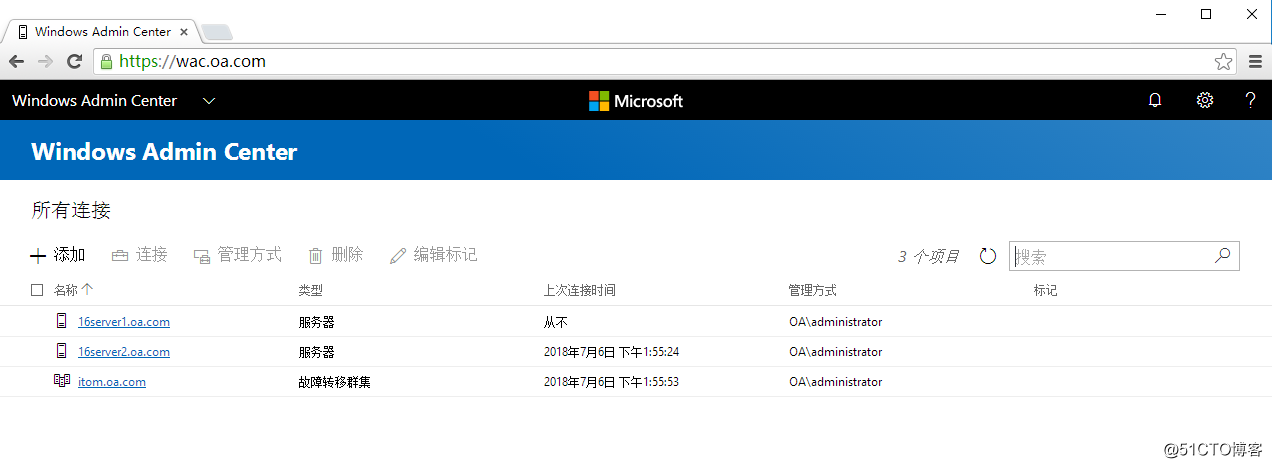This screenshot has height=468, width=1272.
Task: Click the cluster icon for itom.oa.com
Action: coord(62,381)
